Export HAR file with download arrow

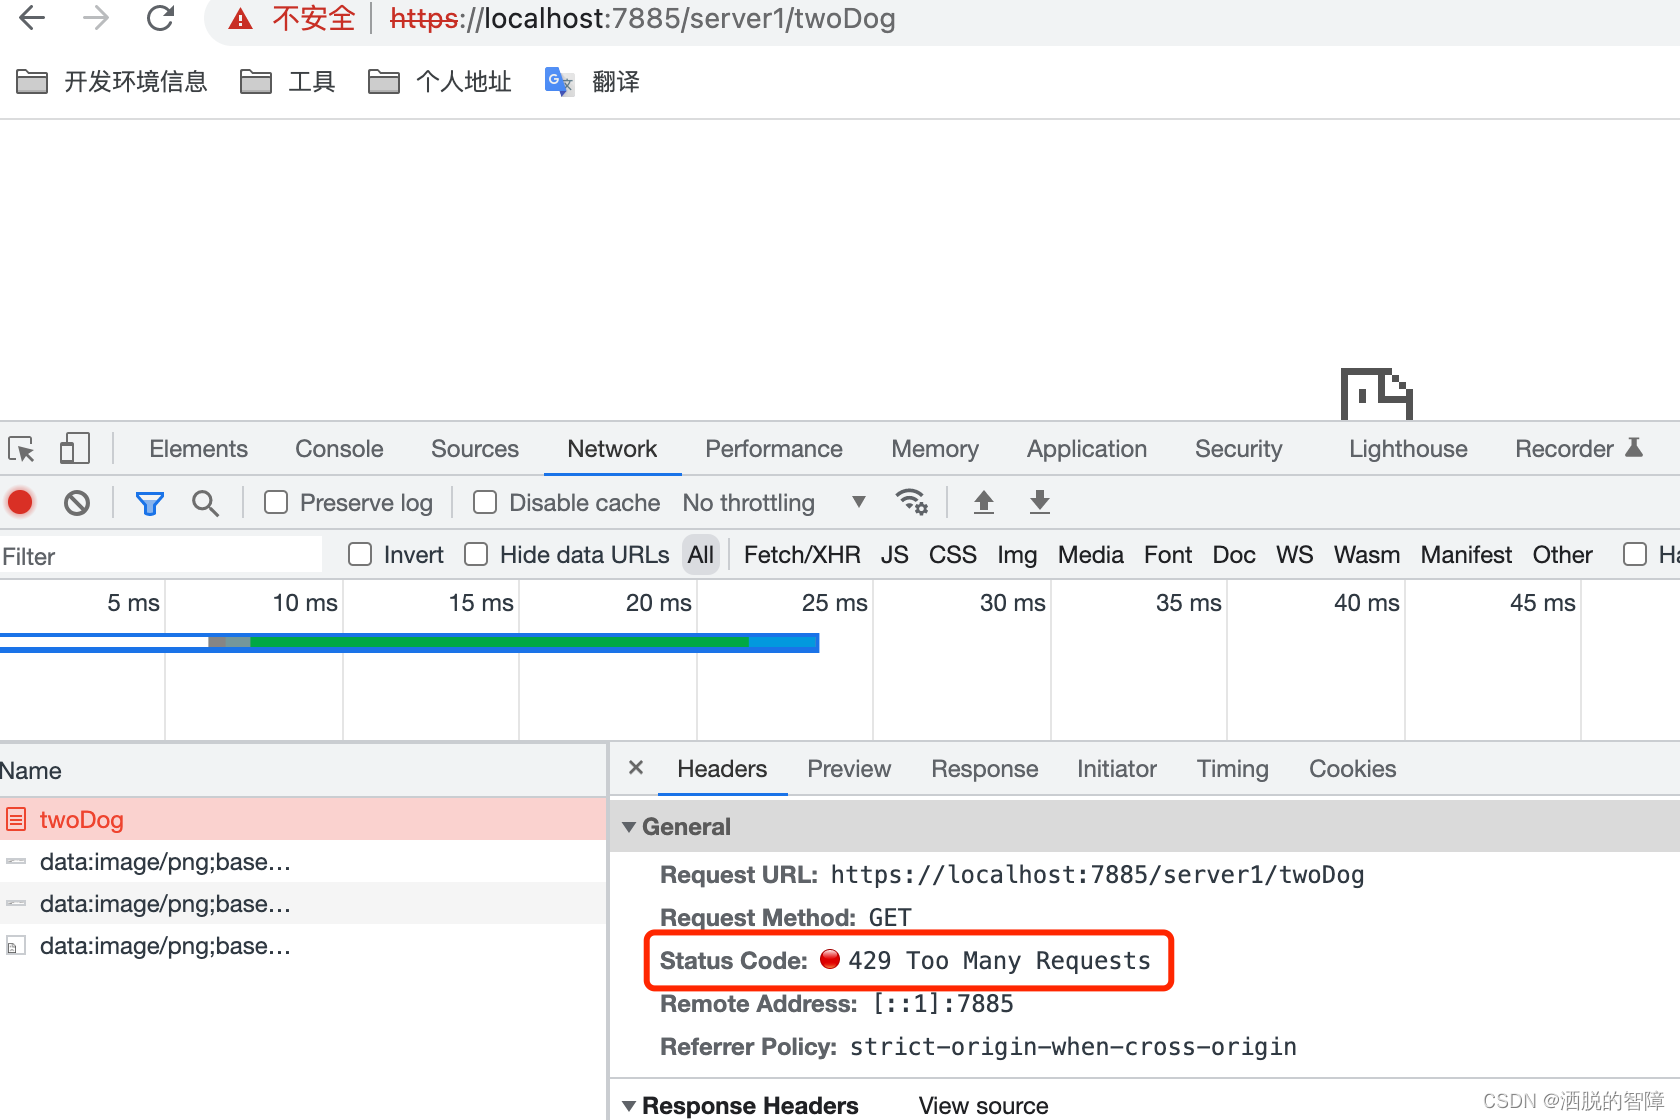point(1040,502)
